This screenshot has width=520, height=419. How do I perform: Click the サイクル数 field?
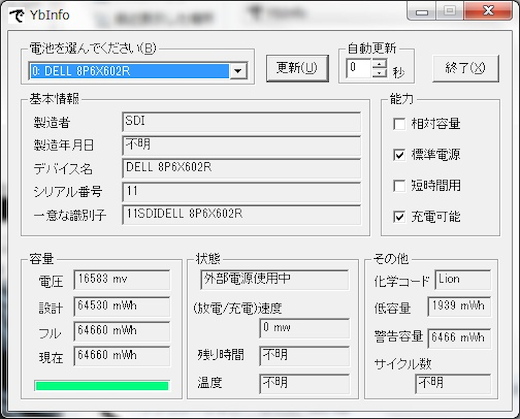(x=453, y=384)
